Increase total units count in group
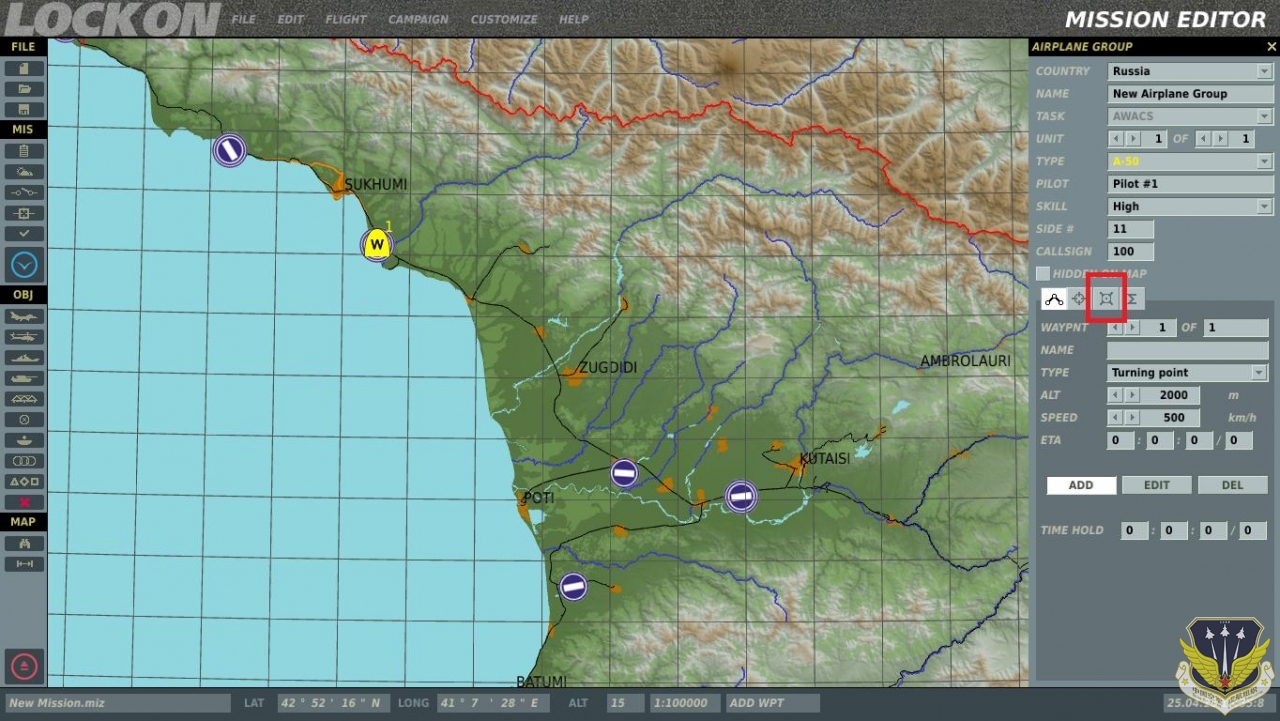The image size is (1280, 721). 1219,139
